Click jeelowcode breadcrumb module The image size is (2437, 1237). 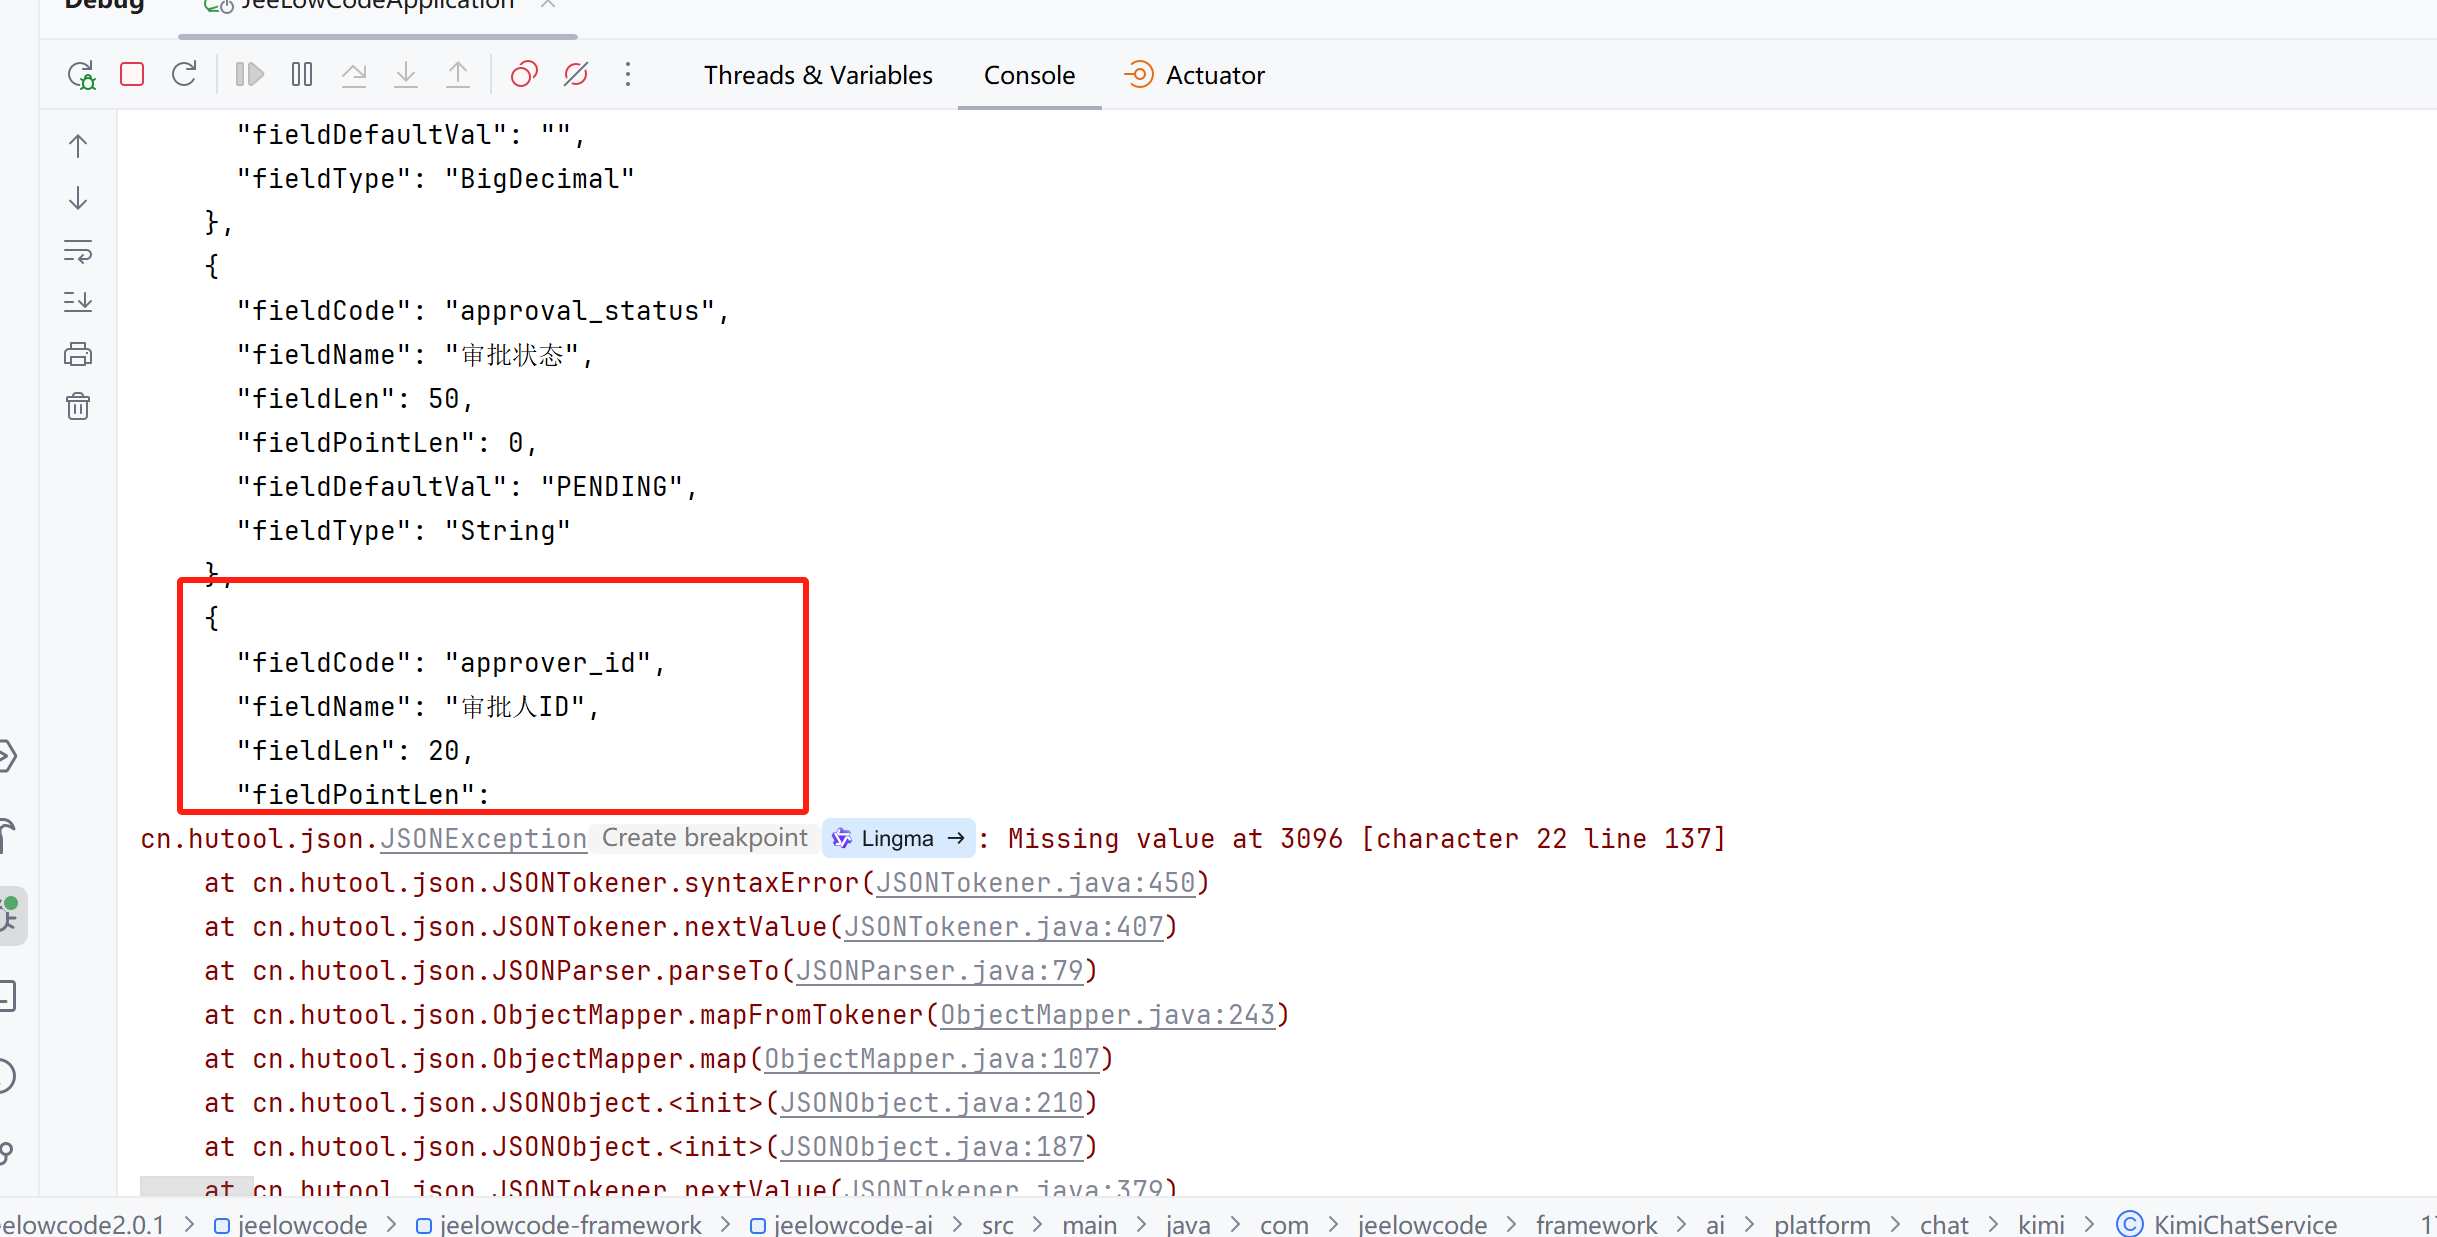tap(291, 1224)
